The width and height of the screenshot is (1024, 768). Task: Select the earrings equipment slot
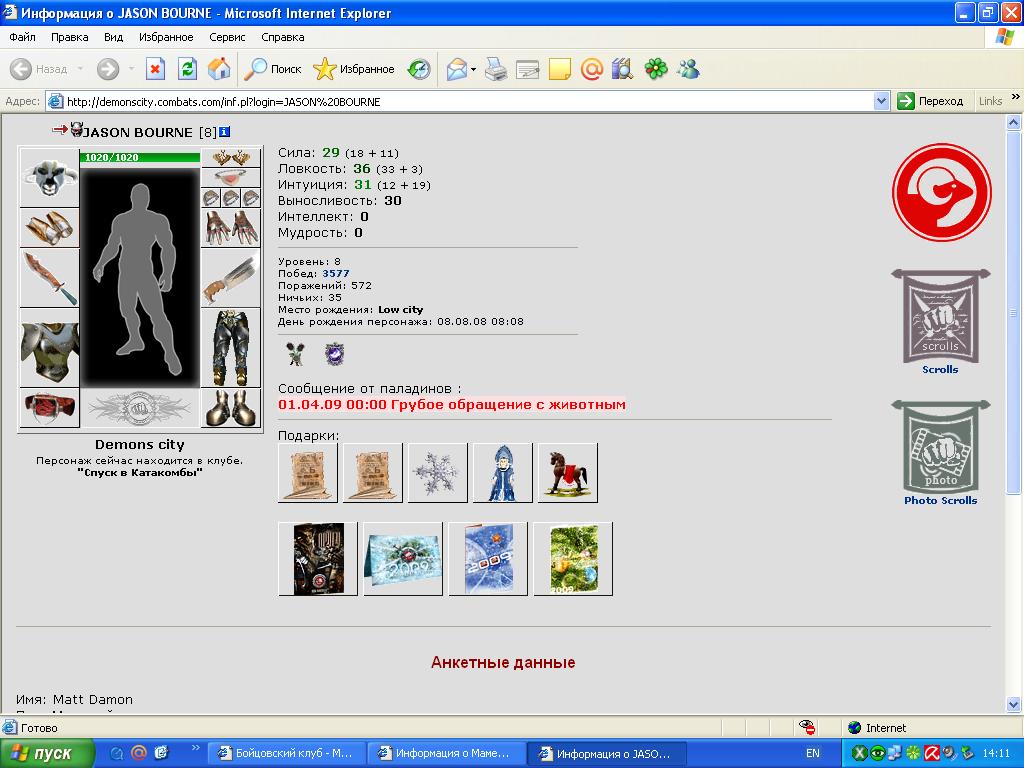coord(231,158)
